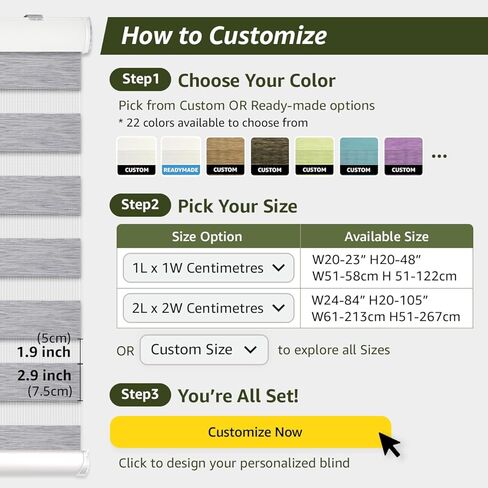Select the purple custom swatch
Viewport: 488px width, 488px height.
(x=403, y=156)
